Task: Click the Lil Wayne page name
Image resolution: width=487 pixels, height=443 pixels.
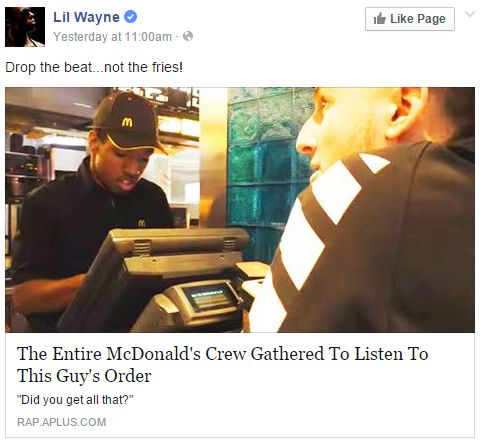Action: pos(86,17)
